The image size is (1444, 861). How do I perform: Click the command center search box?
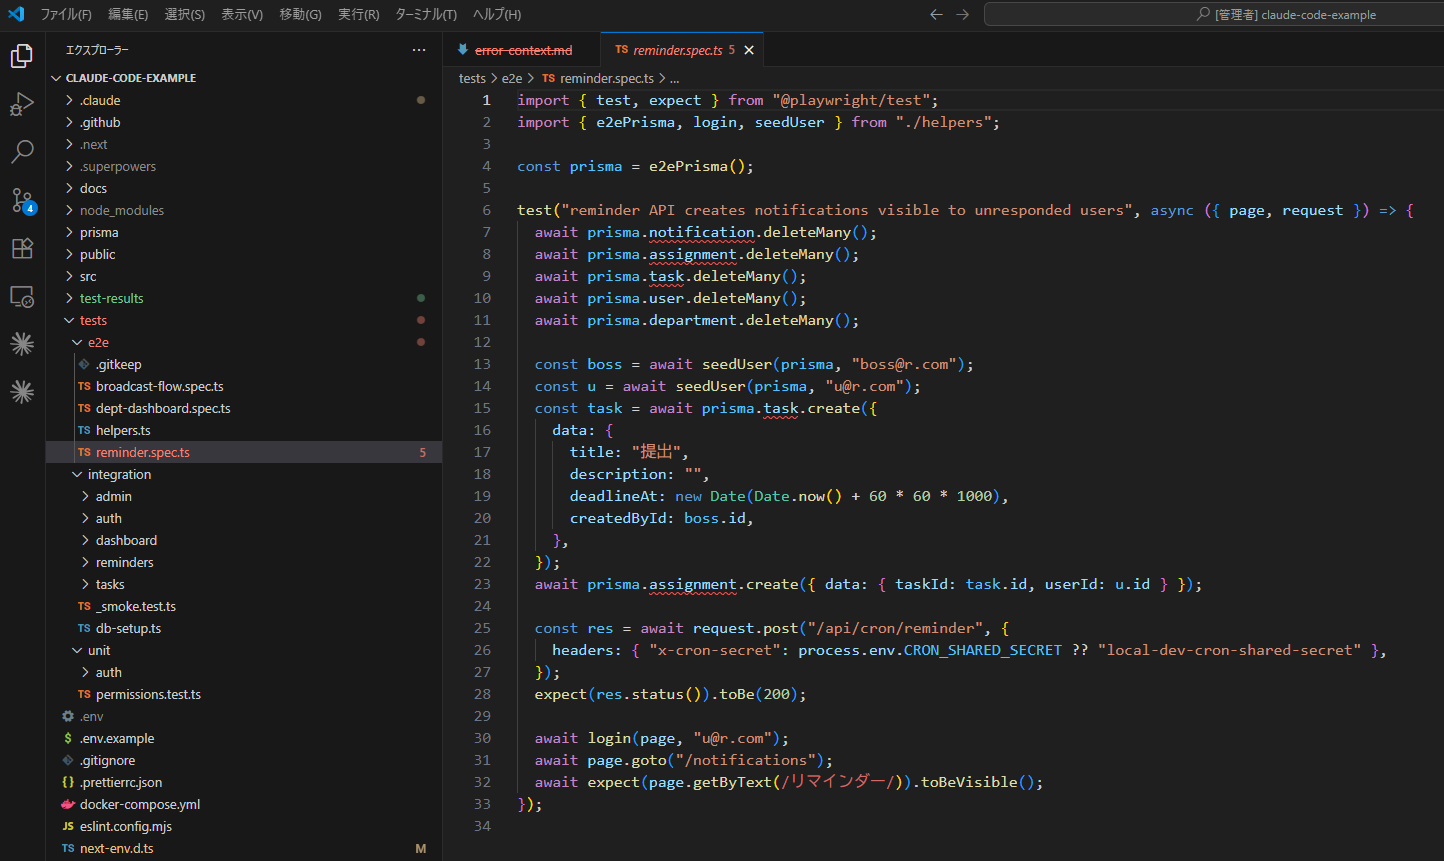click(x=1214, y=14)
